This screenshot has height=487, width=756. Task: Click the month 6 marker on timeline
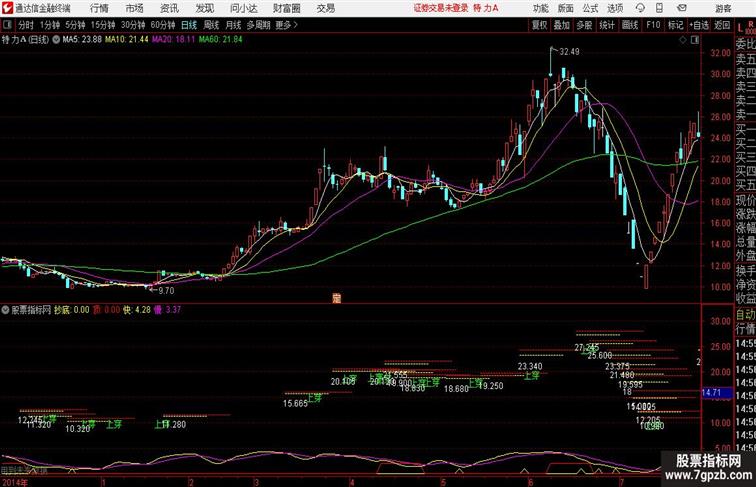530,482
